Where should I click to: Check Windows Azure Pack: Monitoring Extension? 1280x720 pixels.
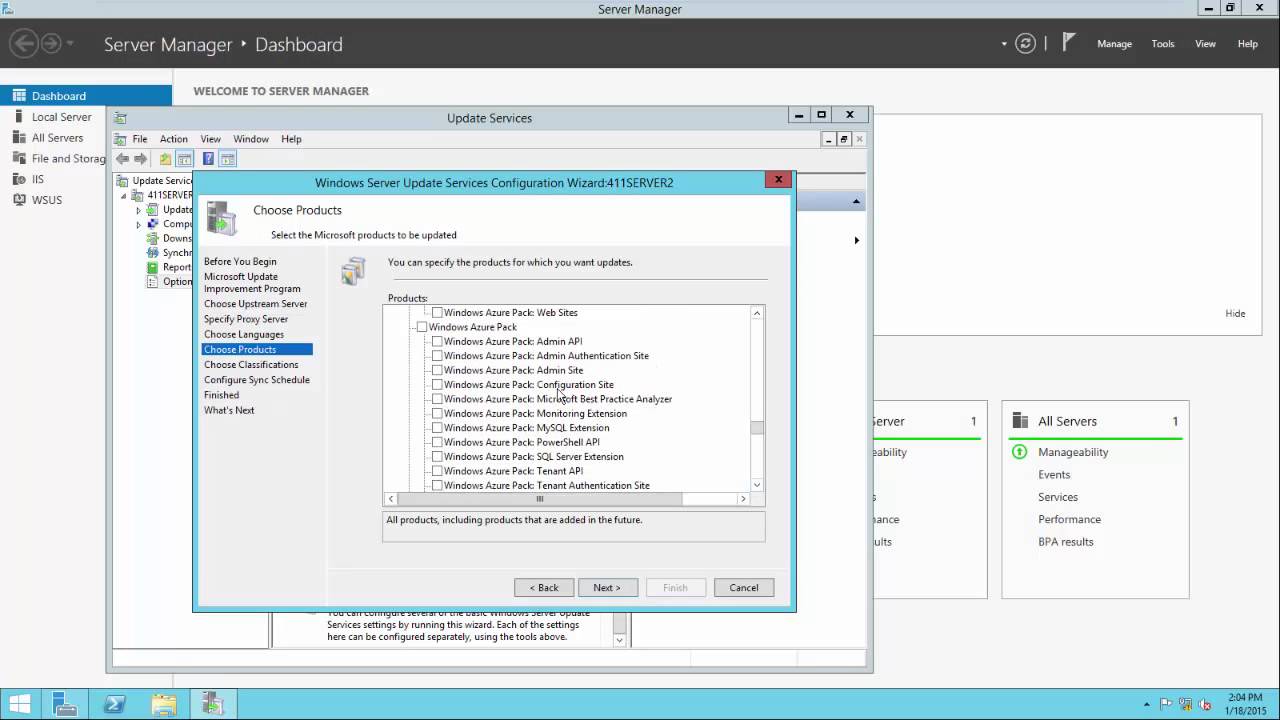coord(437,414)
